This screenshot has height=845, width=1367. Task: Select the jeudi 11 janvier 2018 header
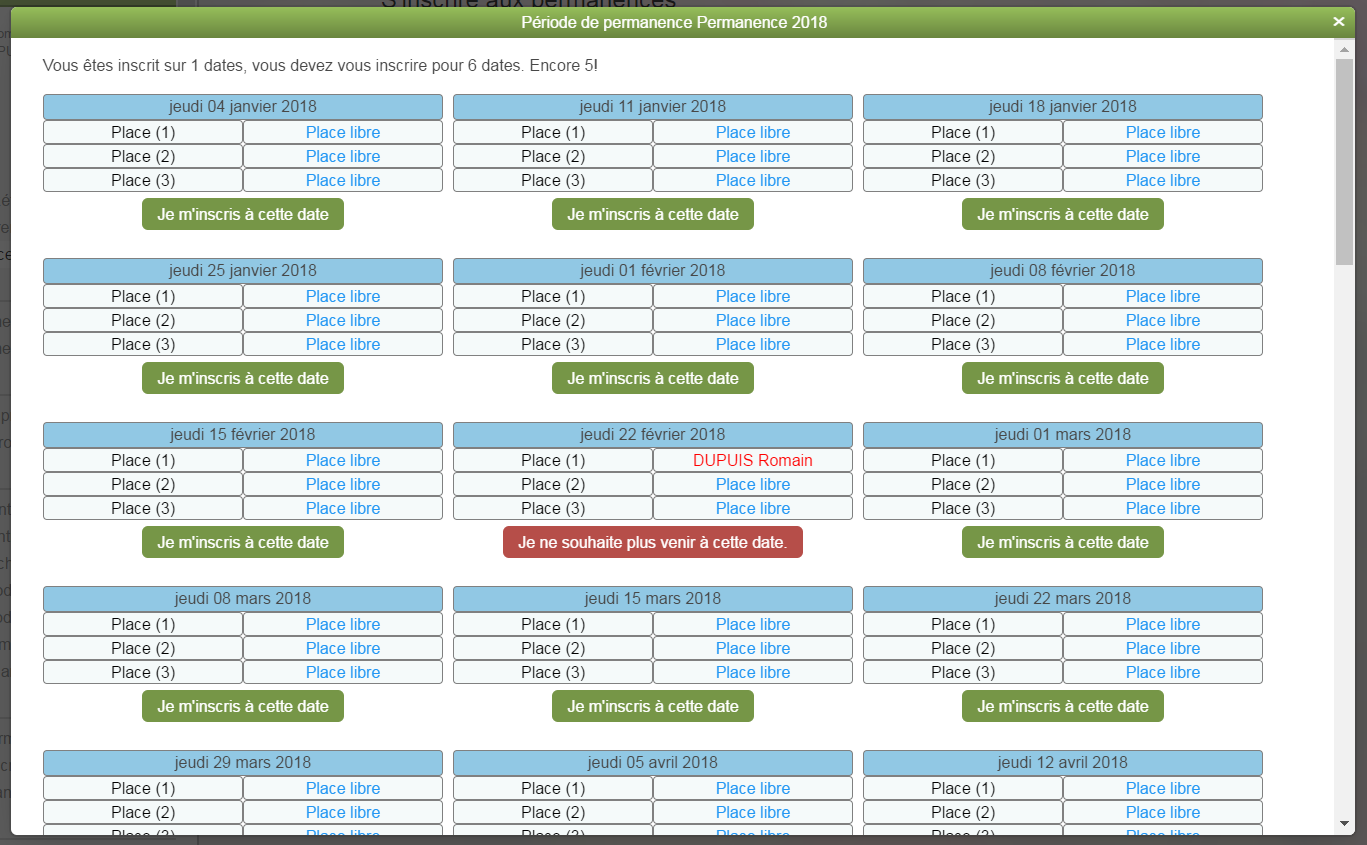tap(653, 107)
